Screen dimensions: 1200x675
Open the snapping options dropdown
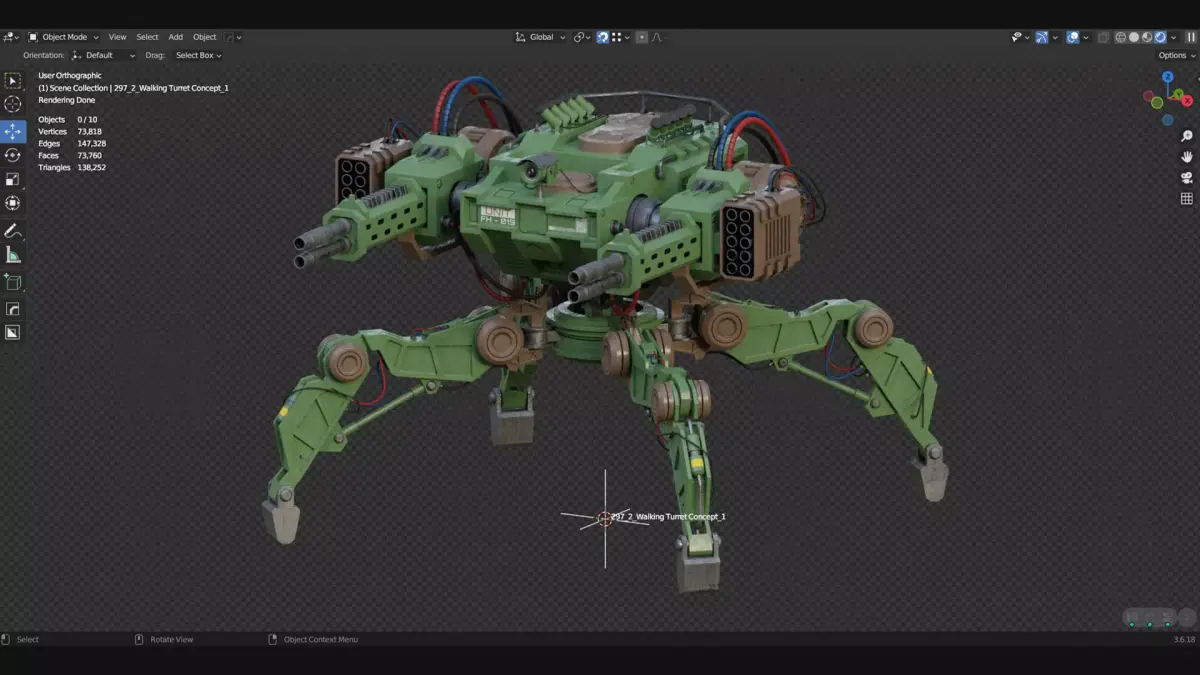point(621,37)
